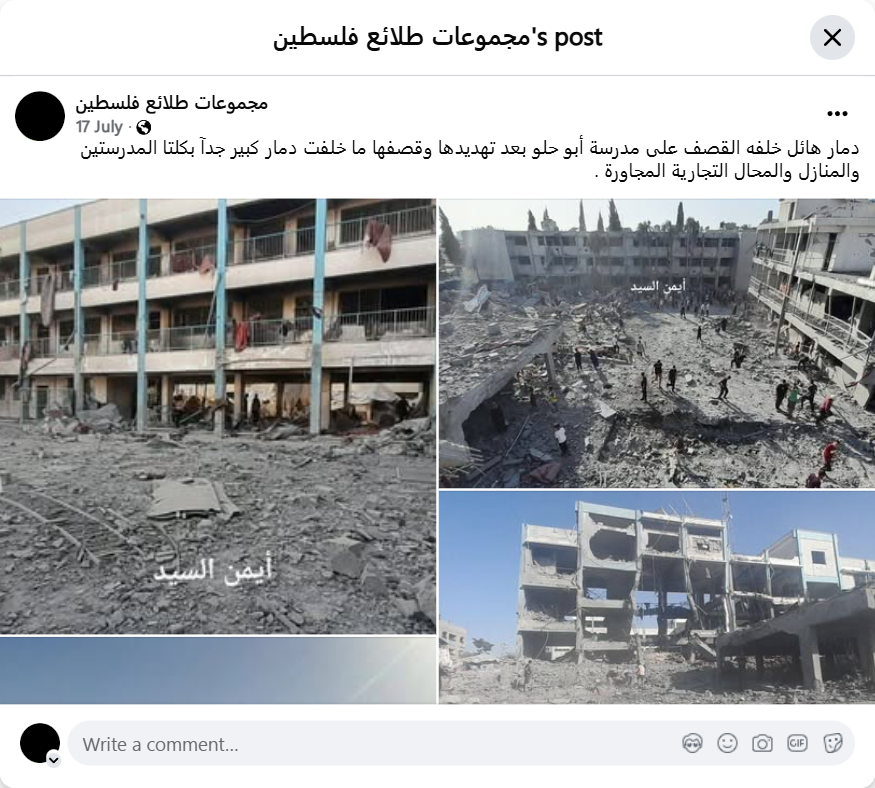Open the three-dot post options menu
875x788 pixels.
click(x=837, y=113)
